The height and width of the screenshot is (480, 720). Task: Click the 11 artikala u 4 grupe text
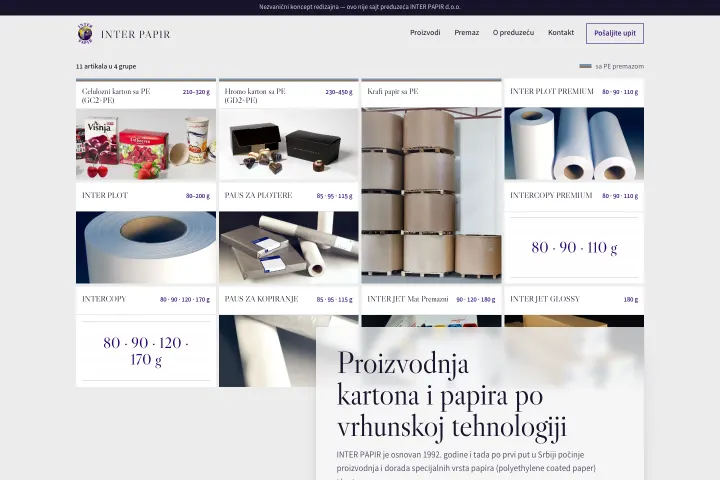106,66
